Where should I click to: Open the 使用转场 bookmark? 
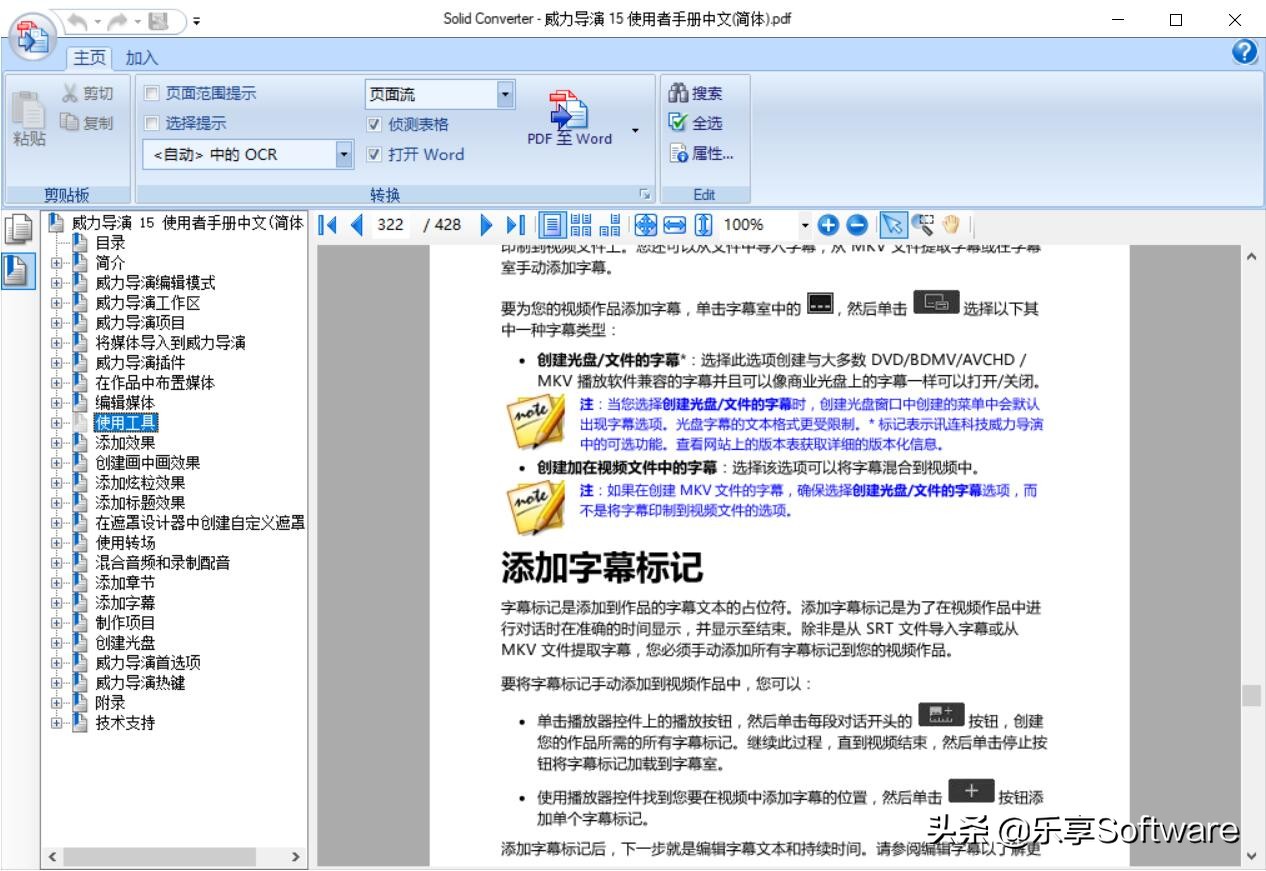[x=125, y=543]
